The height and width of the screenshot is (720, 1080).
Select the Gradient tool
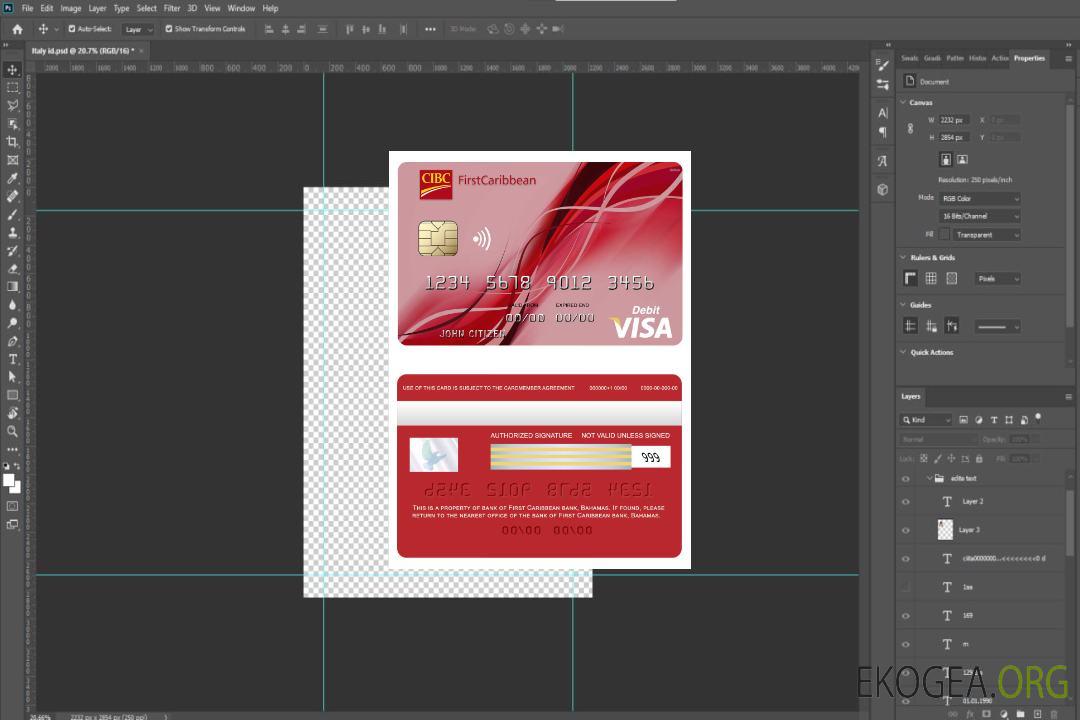[12, 287]
